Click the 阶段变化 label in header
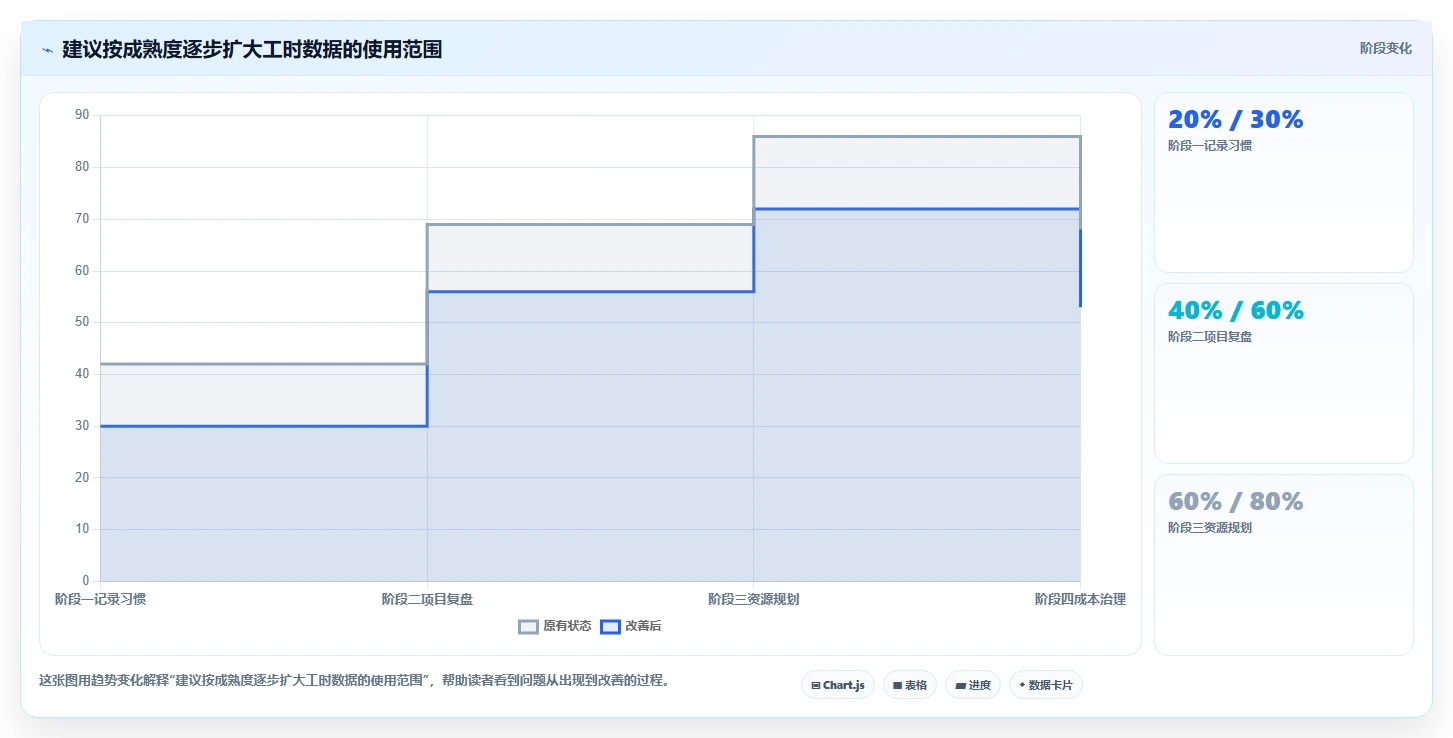The image size is (1453, 738). click(x=1386, y=48)
